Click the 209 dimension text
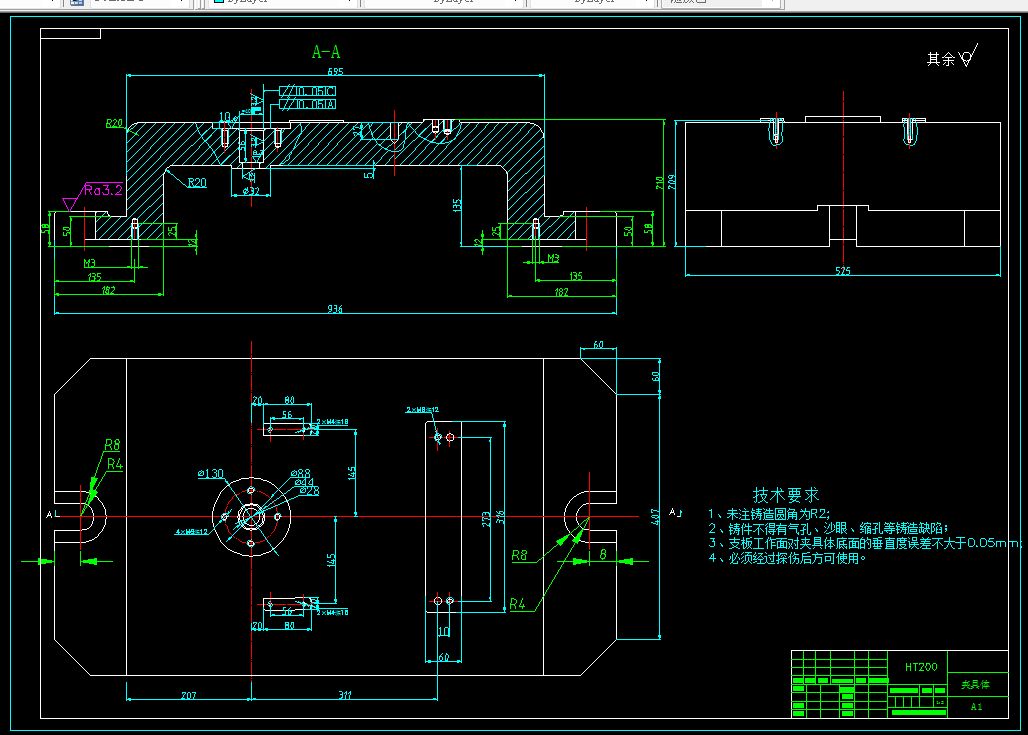1028x735 pixels. pos(671,182)
